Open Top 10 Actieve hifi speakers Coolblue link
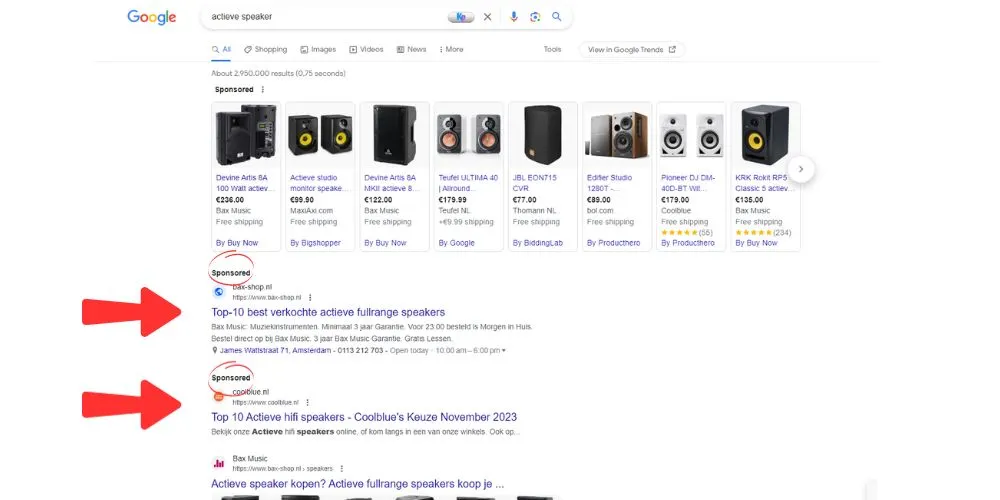The width and height of the screenshot is (1000, 500). 364,417
